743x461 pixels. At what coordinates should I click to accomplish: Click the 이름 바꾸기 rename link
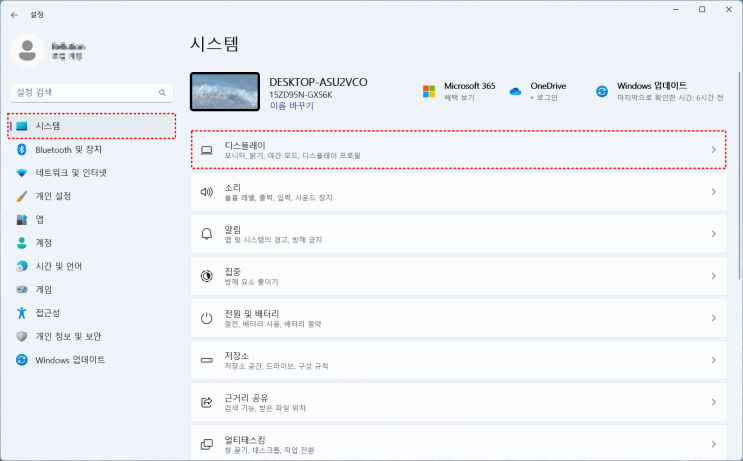point(291,106)
